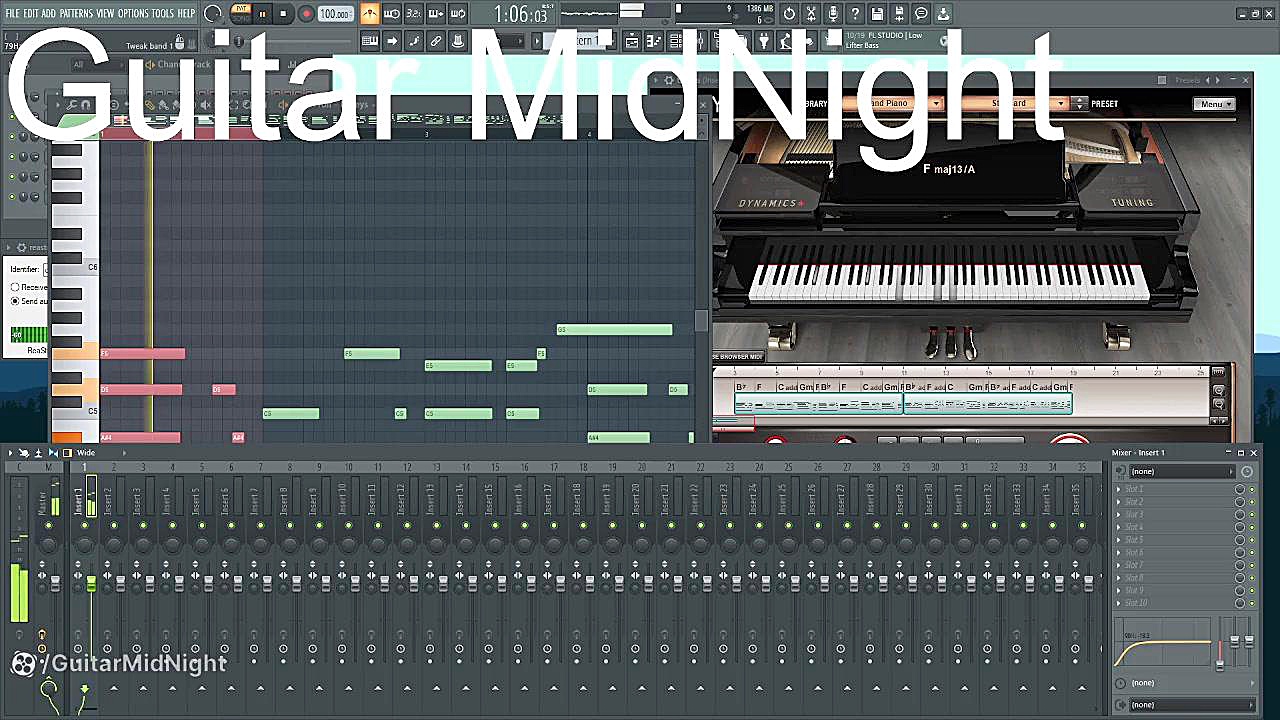Click the preset up/down stepper arrows

click(1079, 104)
